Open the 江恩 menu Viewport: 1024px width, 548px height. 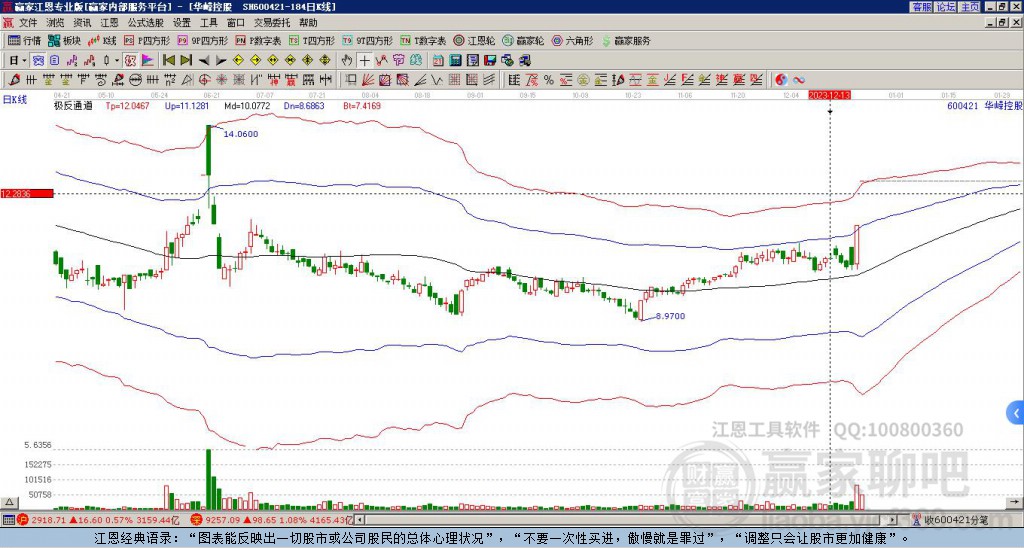pyautogui.click(x=109, y=23)
